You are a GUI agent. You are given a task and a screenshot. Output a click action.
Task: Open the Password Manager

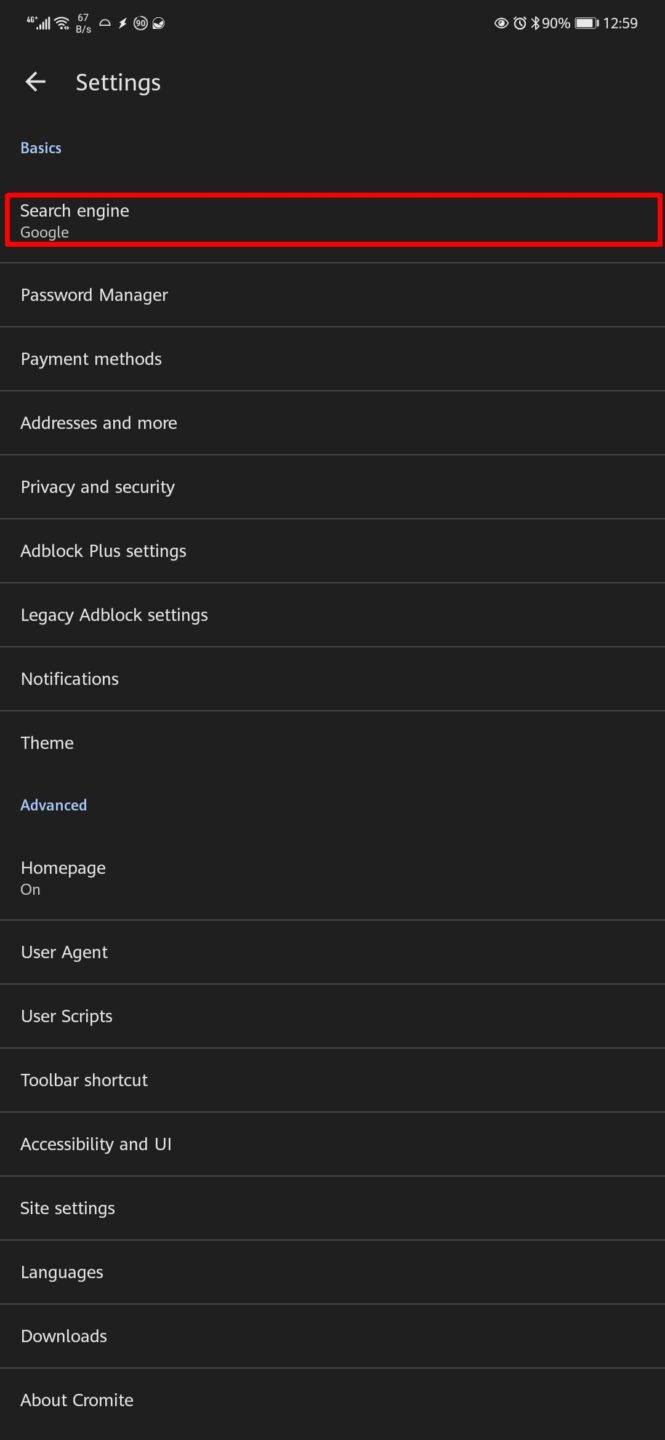332,294
